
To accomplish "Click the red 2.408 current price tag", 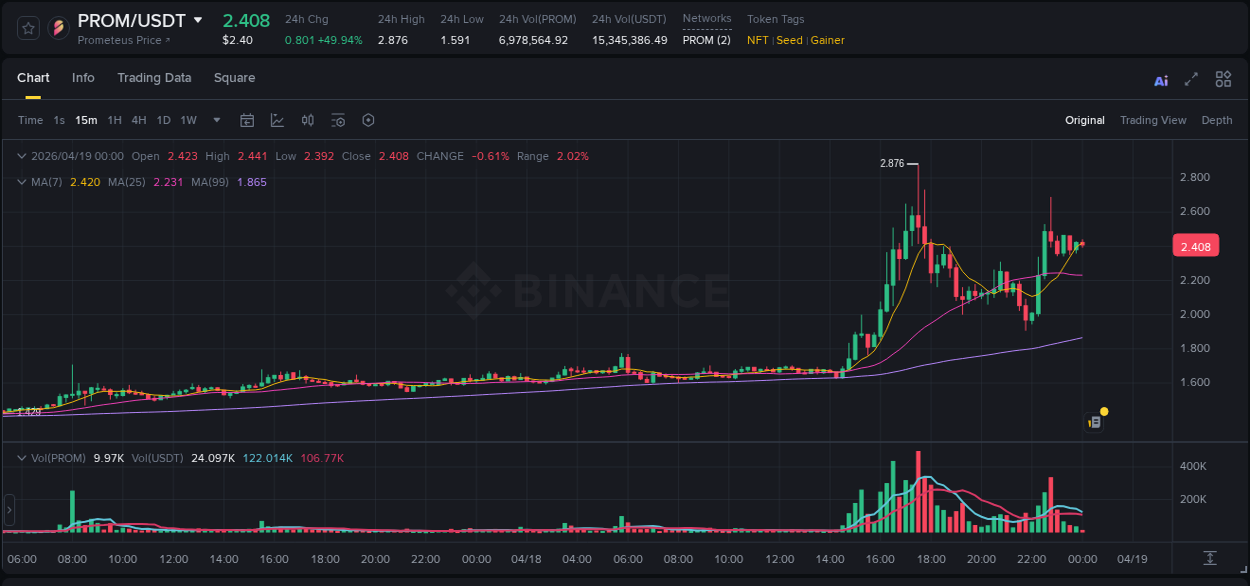I will point(1196,245).
